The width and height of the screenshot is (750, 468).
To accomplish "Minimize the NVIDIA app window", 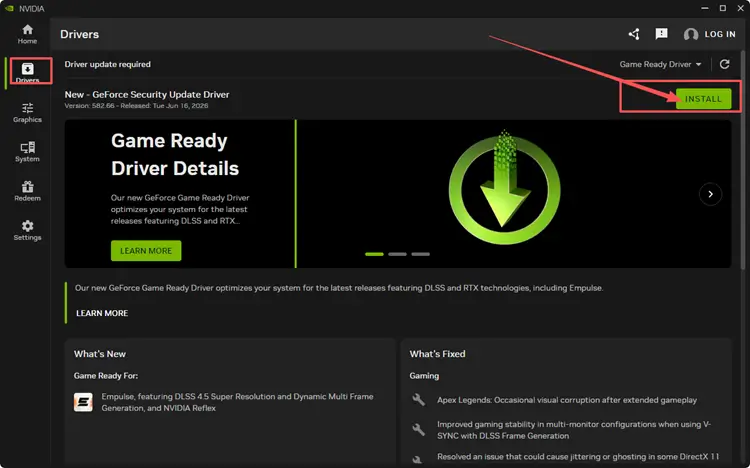I will [705, 8].
